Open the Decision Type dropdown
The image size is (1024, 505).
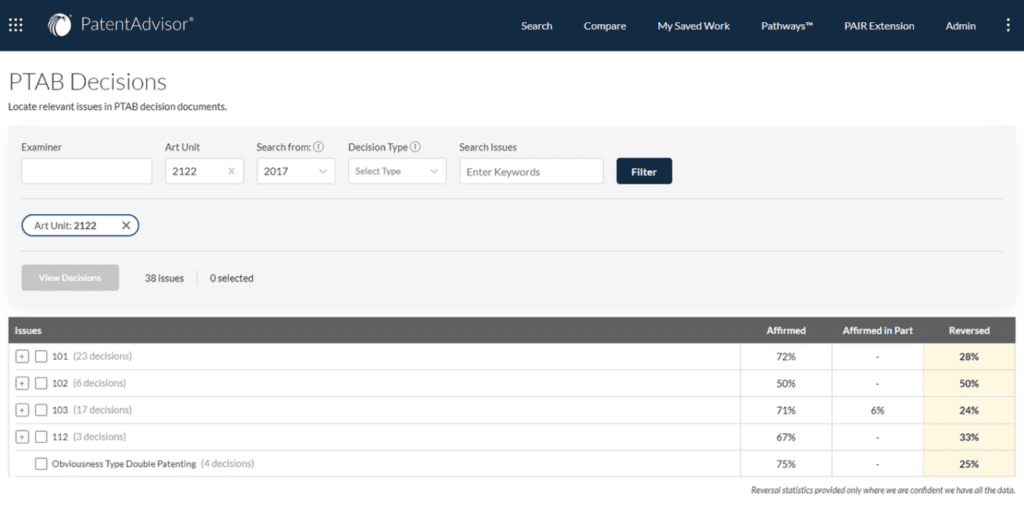(x=397, y=171)
